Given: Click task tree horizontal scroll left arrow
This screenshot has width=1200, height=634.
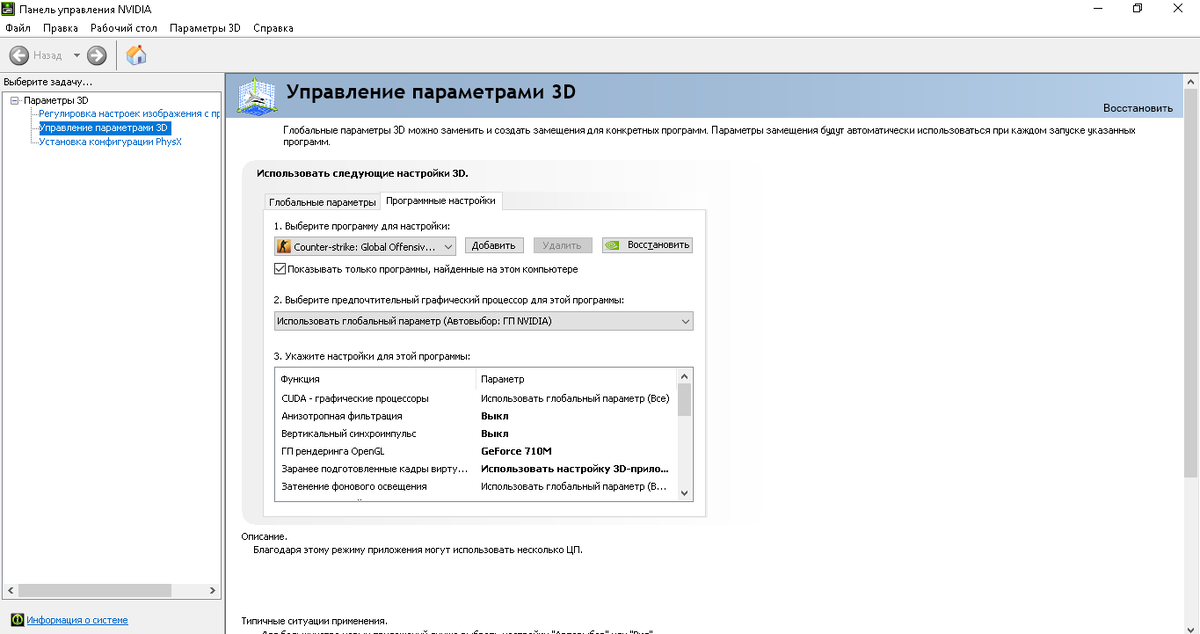Looking at the screenshot, I should click(9, 589).
